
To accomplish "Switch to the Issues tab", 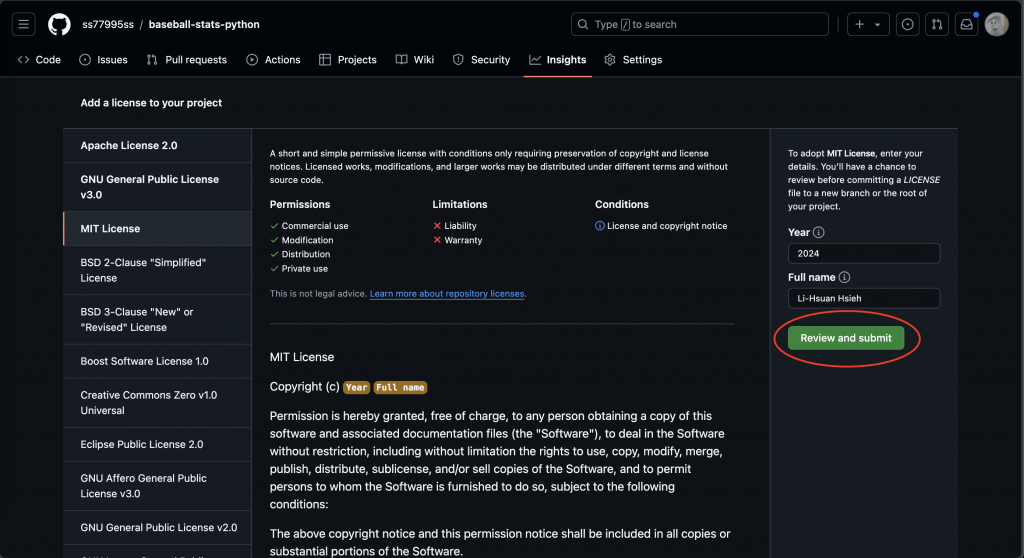I will click(x=103, y=59).
